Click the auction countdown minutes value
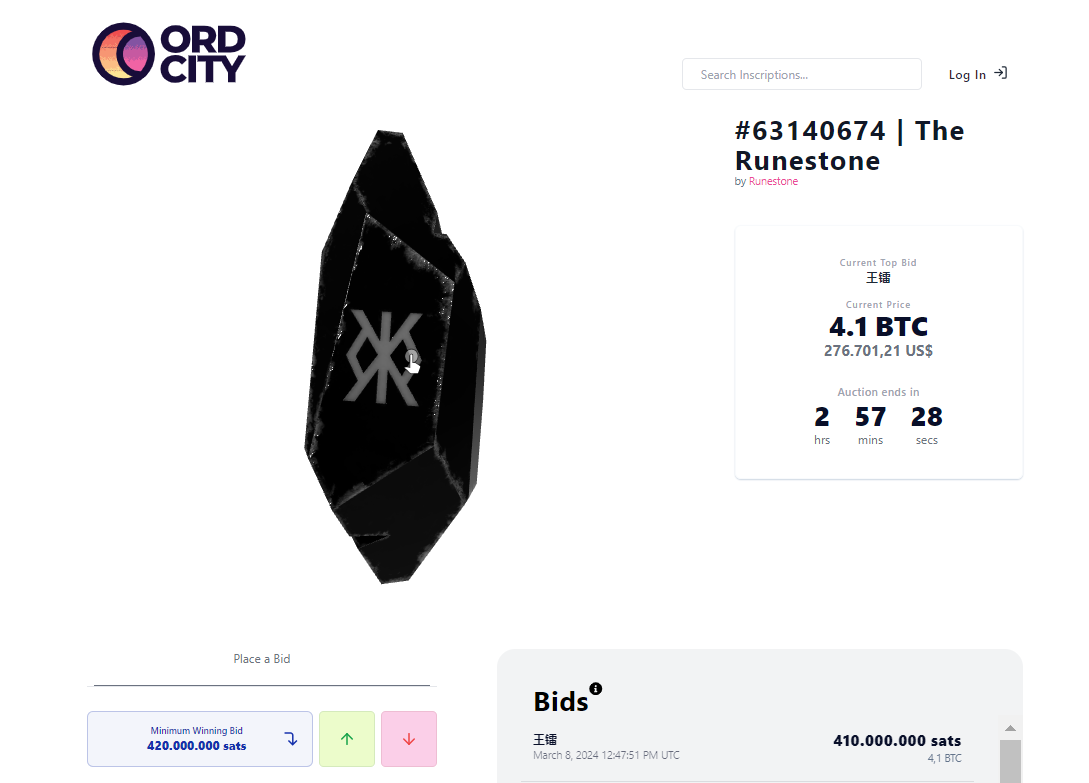This screenshot has width=1089, height=783. coord(870,416)
